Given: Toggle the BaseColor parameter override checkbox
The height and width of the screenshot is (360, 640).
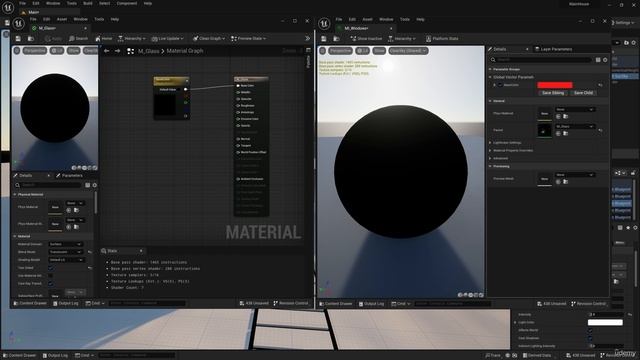Looking at the screenshot, I should pos(500,85).
